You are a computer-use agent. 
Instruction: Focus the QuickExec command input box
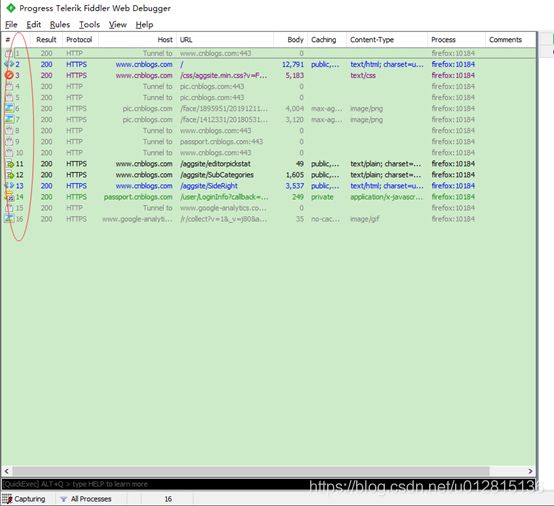pos(269,484)
